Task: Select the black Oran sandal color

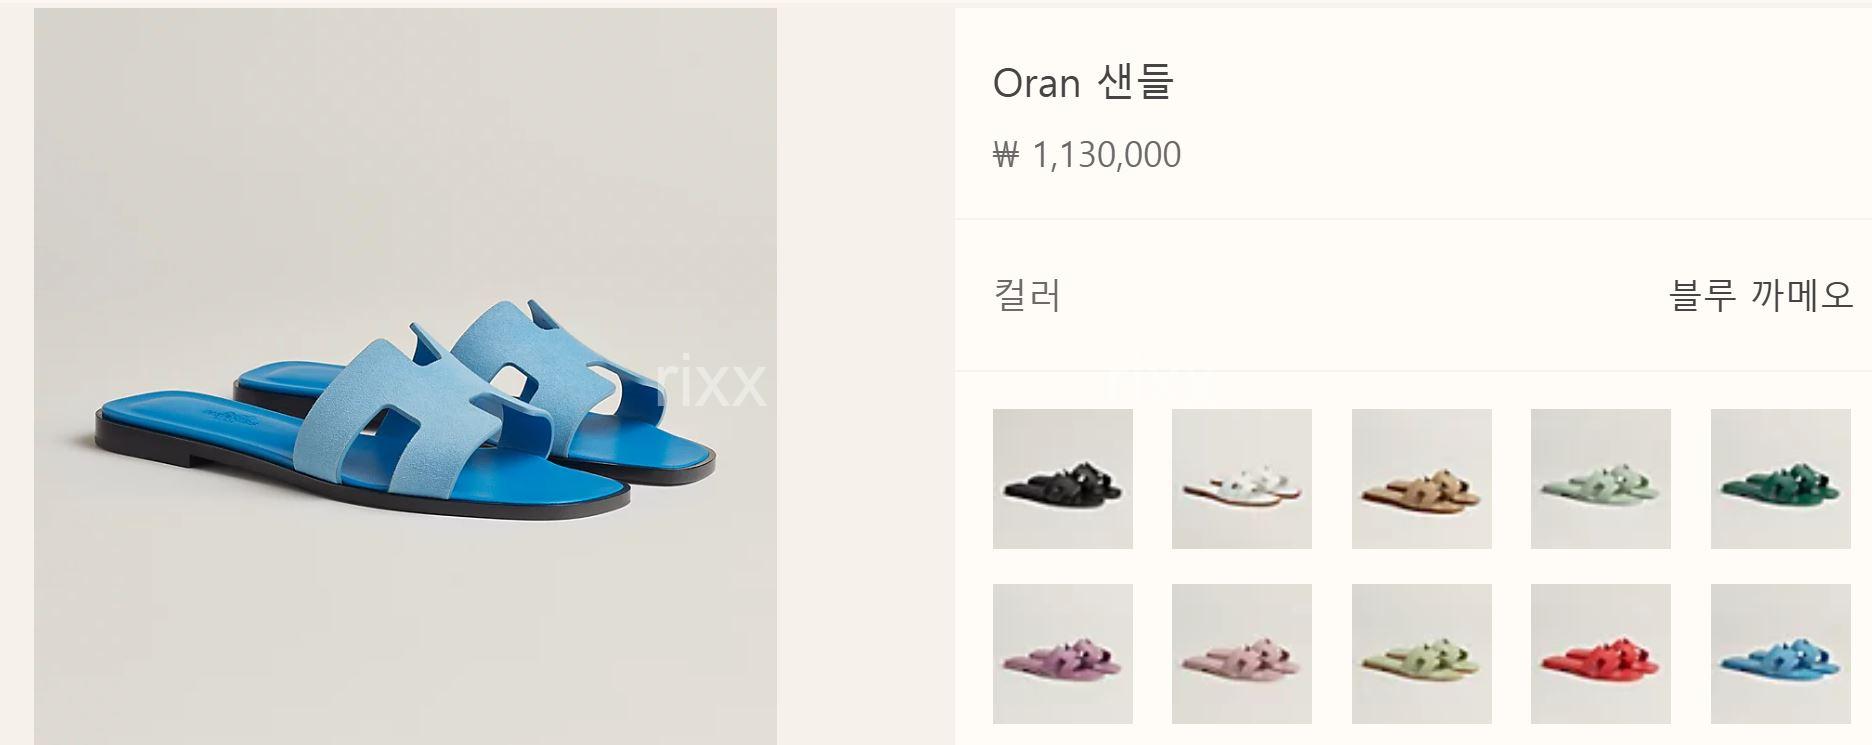Action: coord(1062,479)
